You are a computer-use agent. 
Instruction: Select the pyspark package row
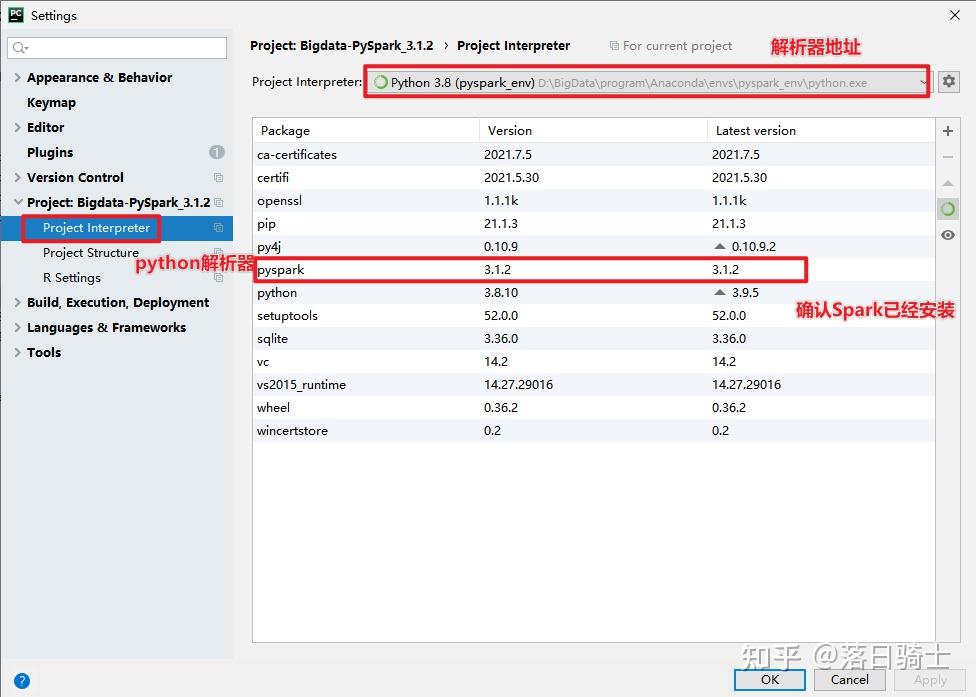[x=593, y=269]
